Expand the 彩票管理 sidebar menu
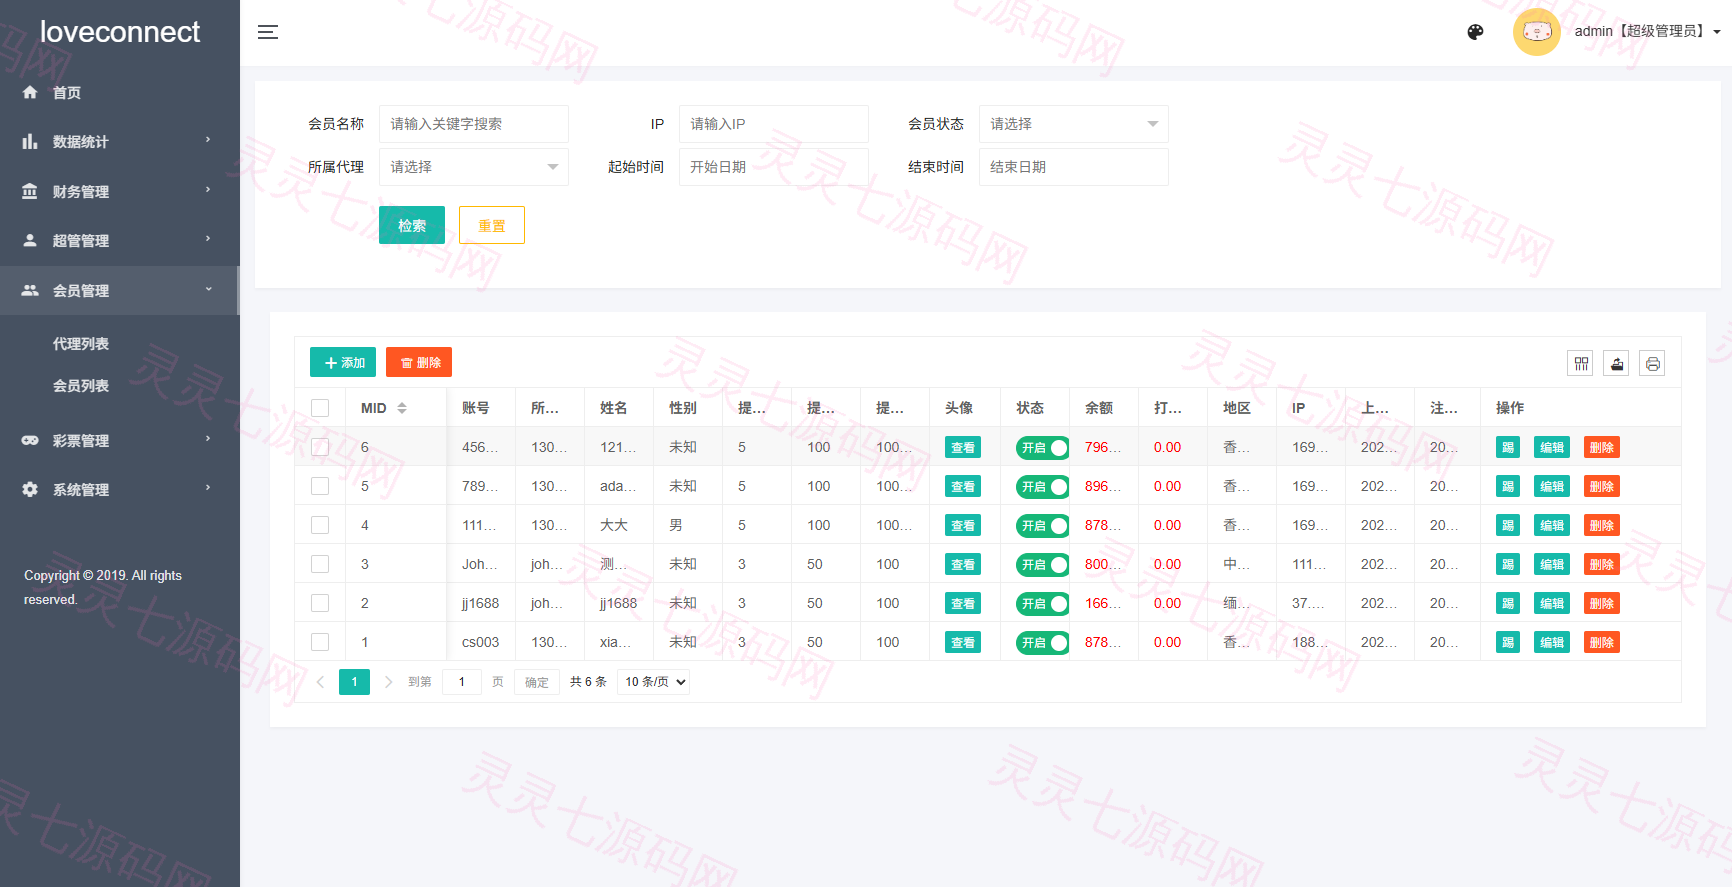 120,440
